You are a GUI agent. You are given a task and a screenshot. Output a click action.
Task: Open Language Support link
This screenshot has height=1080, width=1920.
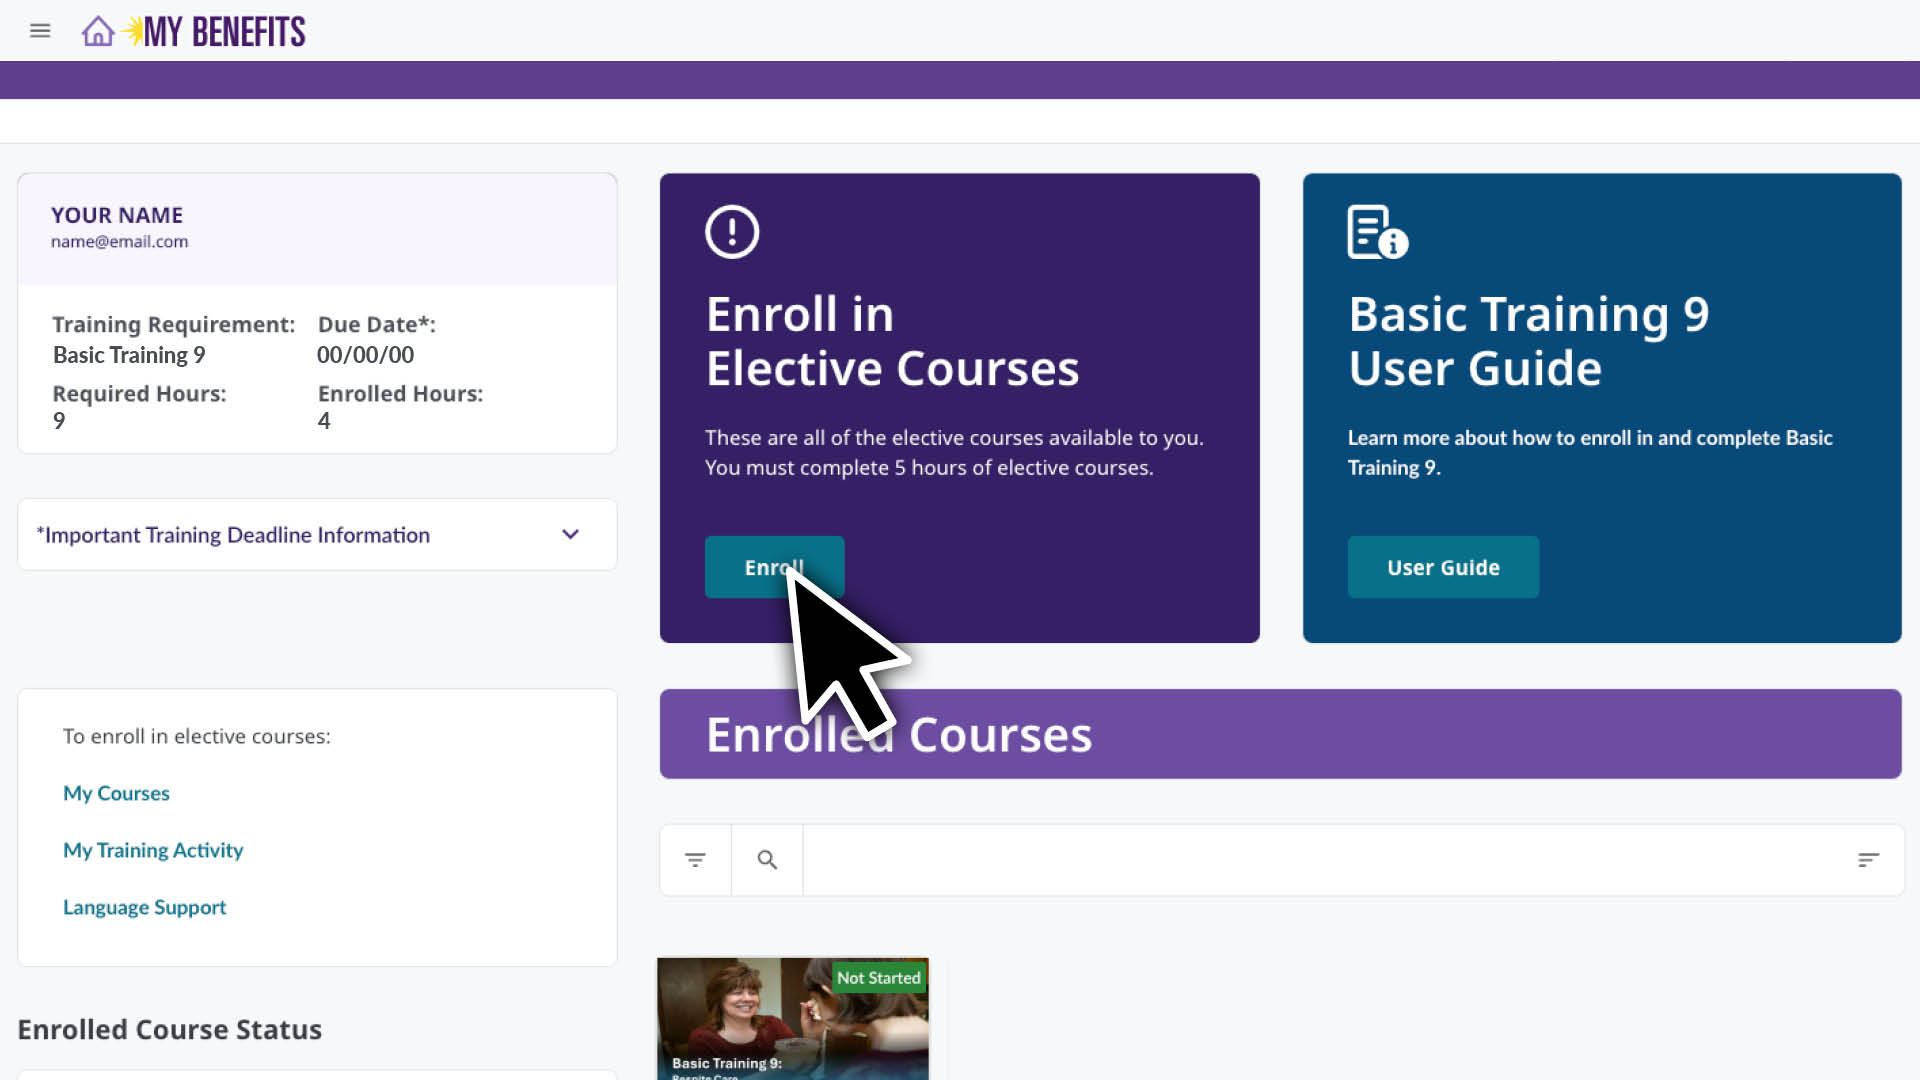click(144, 907)
